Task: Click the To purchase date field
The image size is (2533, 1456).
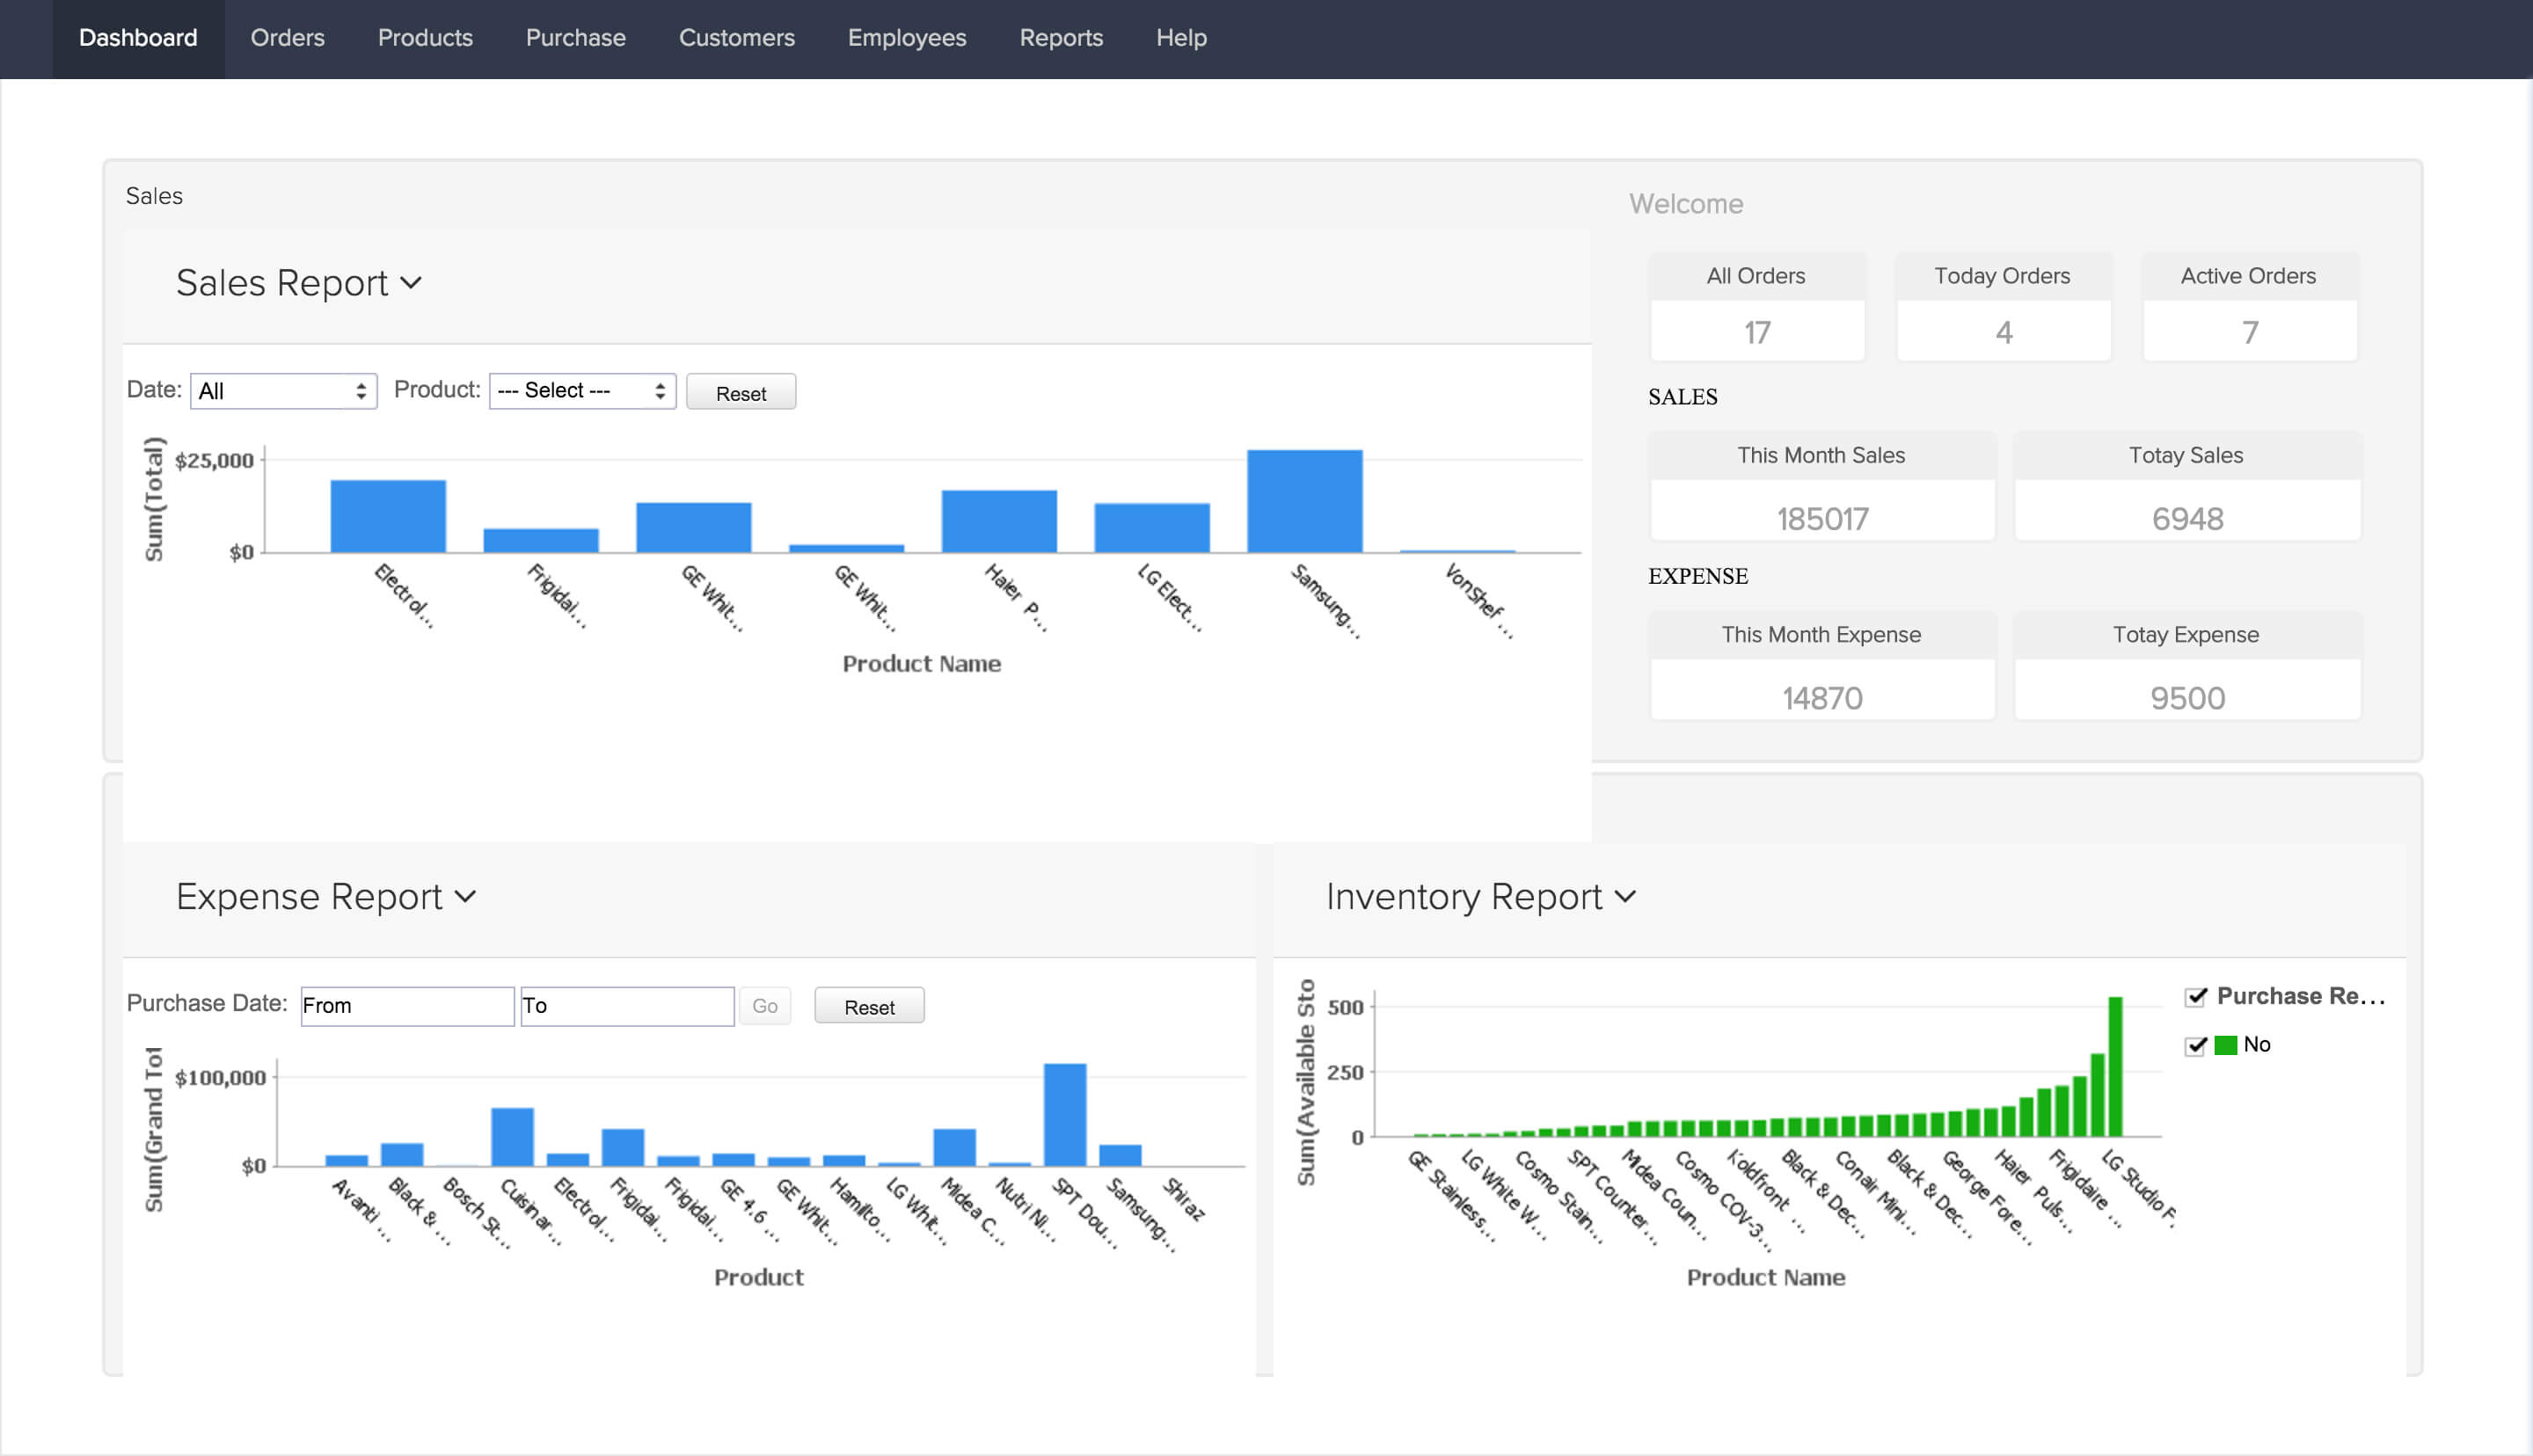Action: pyautogui.click(x=627, y=1006)
